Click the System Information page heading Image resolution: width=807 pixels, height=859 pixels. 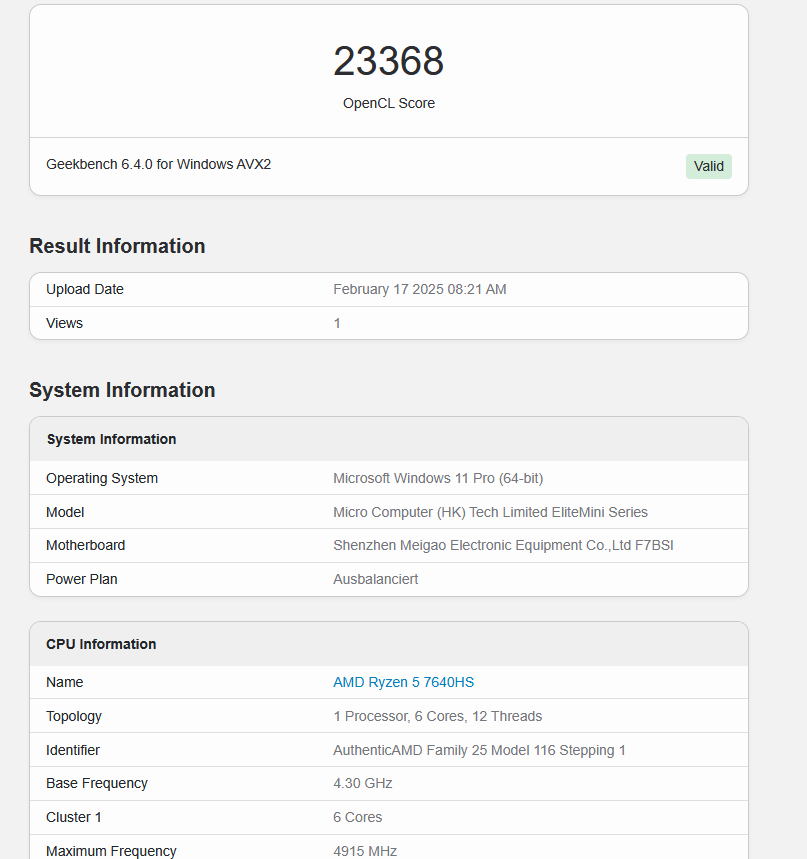(x=122, y=390)
